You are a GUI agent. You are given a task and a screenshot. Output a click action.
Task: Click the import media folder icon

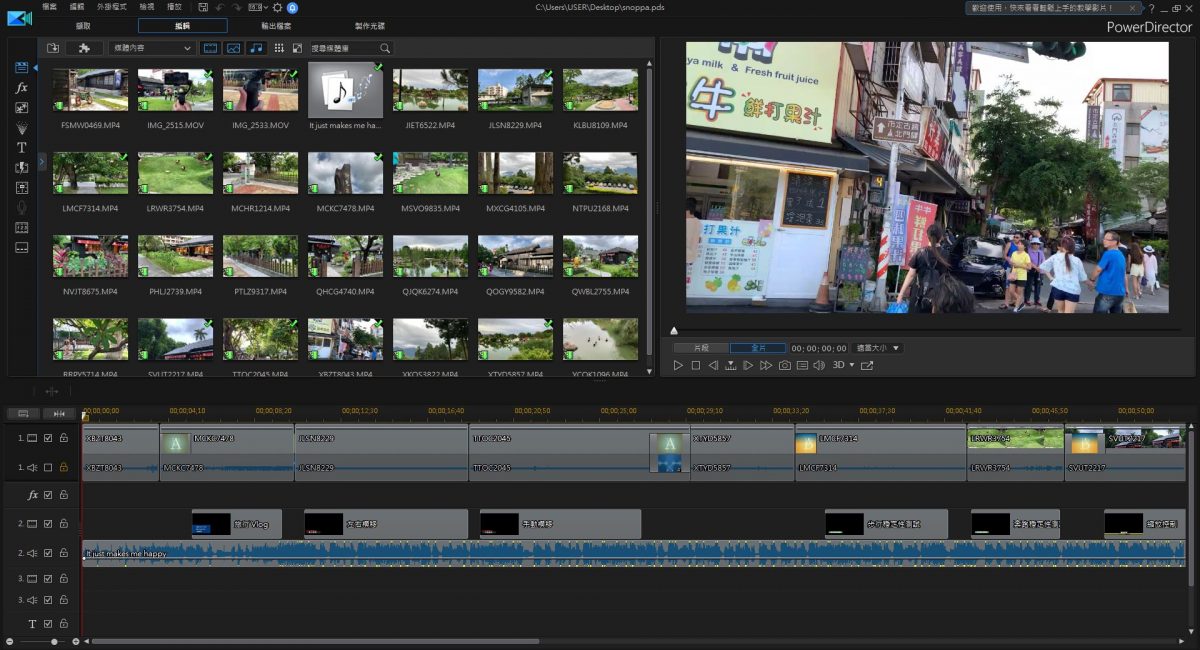[53, 48]
